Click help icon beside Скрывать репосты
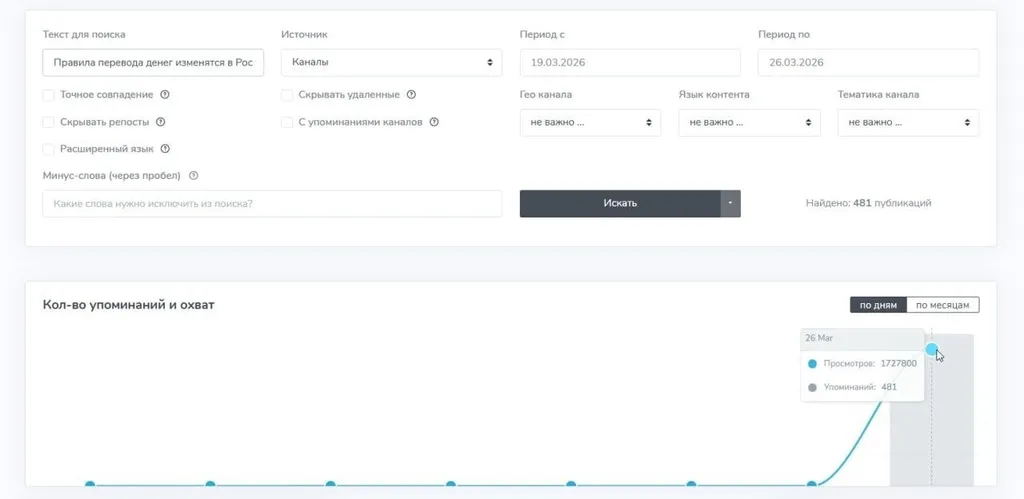The width and height of the screenshot is (1024, 499). (160, 122)
